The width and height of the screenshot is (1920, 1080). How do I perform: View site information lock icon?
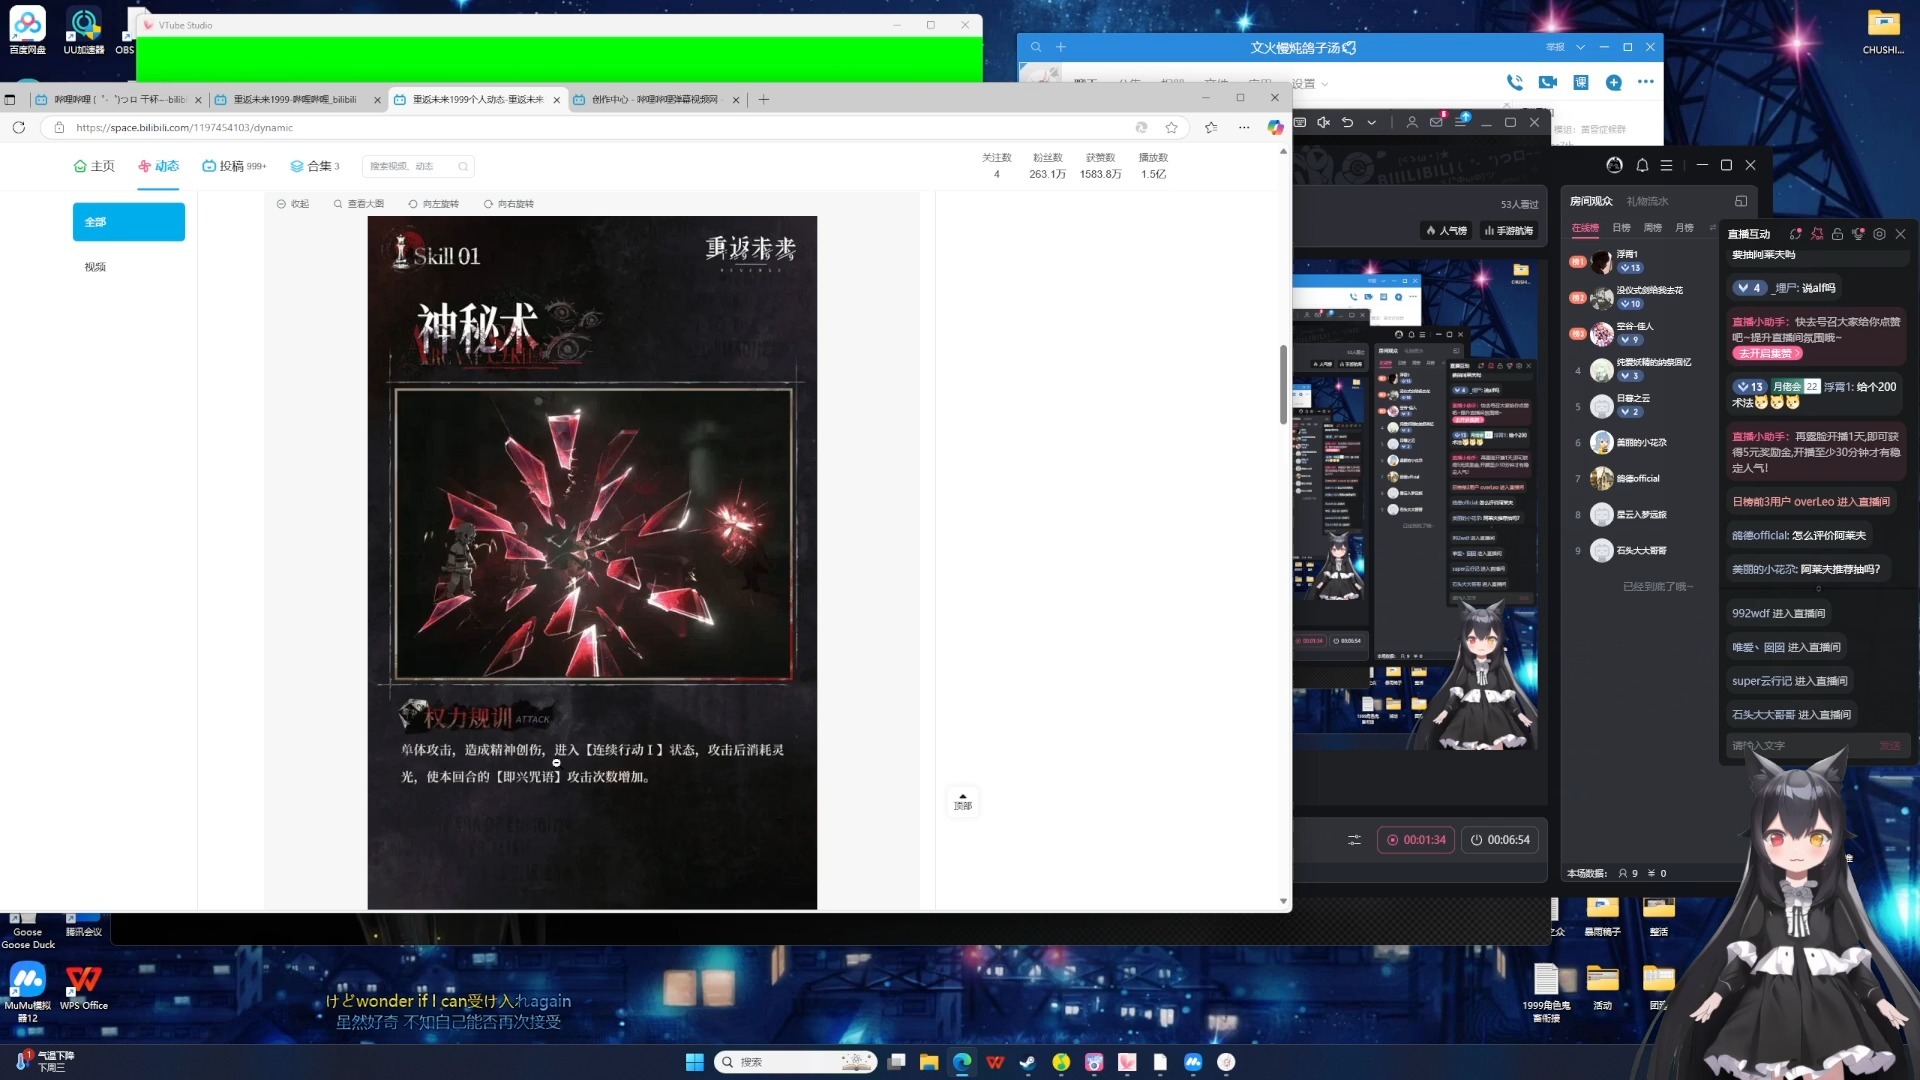59,127
